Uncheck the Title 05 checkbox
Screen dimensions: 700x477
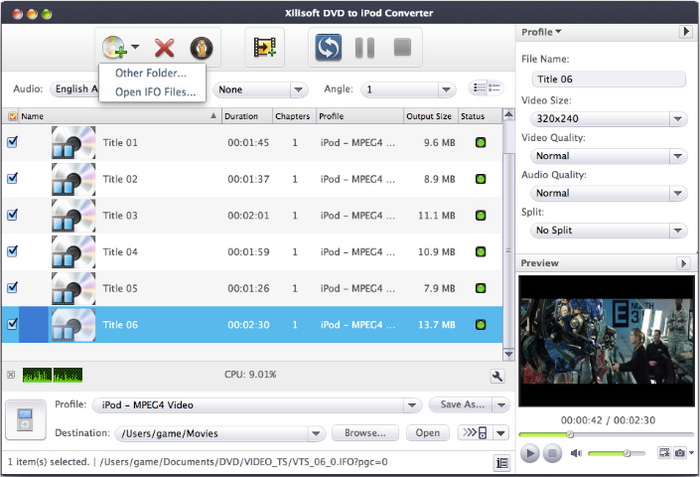point(12,288)
